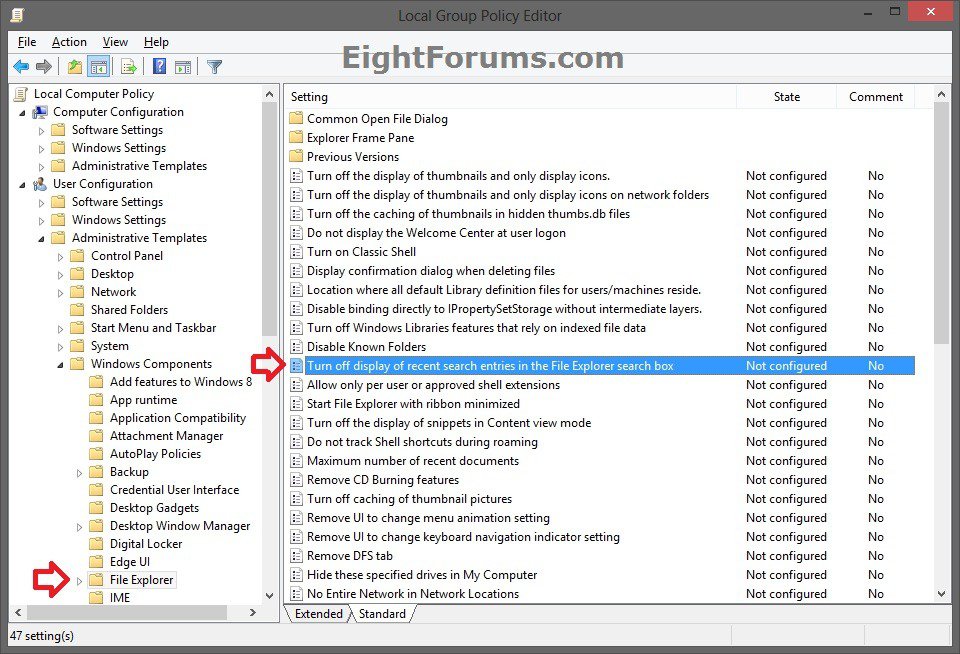Click the Local Computer Policy root icon
Viewport: 960px width, 654px height.
pos(21,94)
